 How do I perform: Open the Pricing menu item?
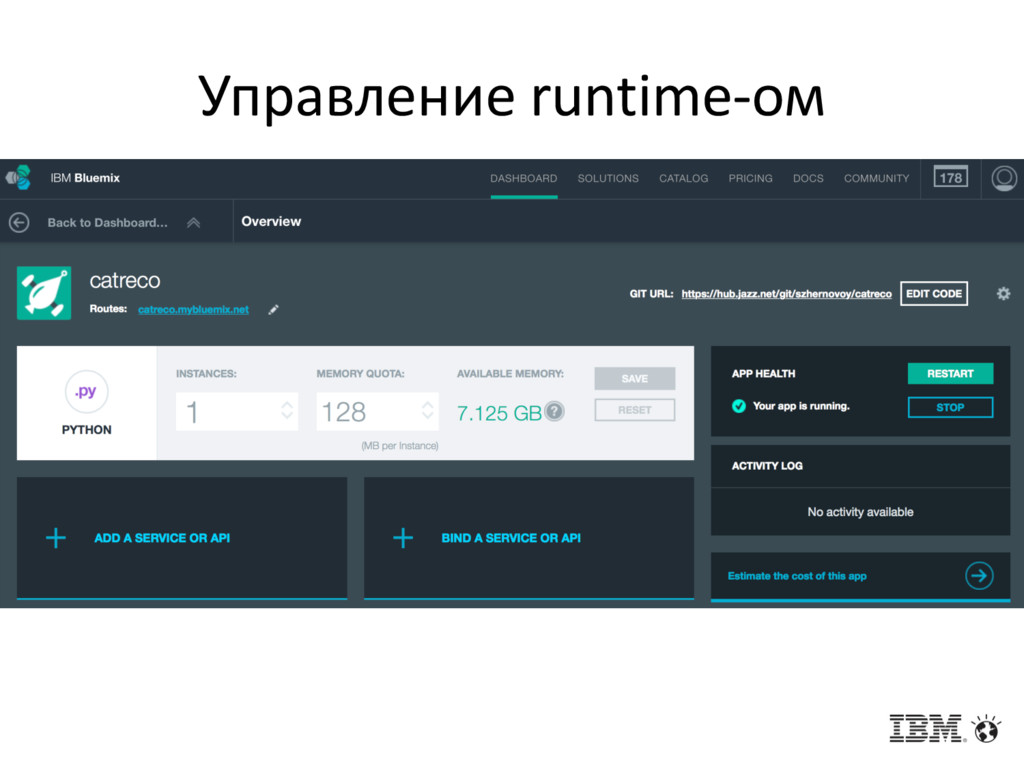click(750, 178)
